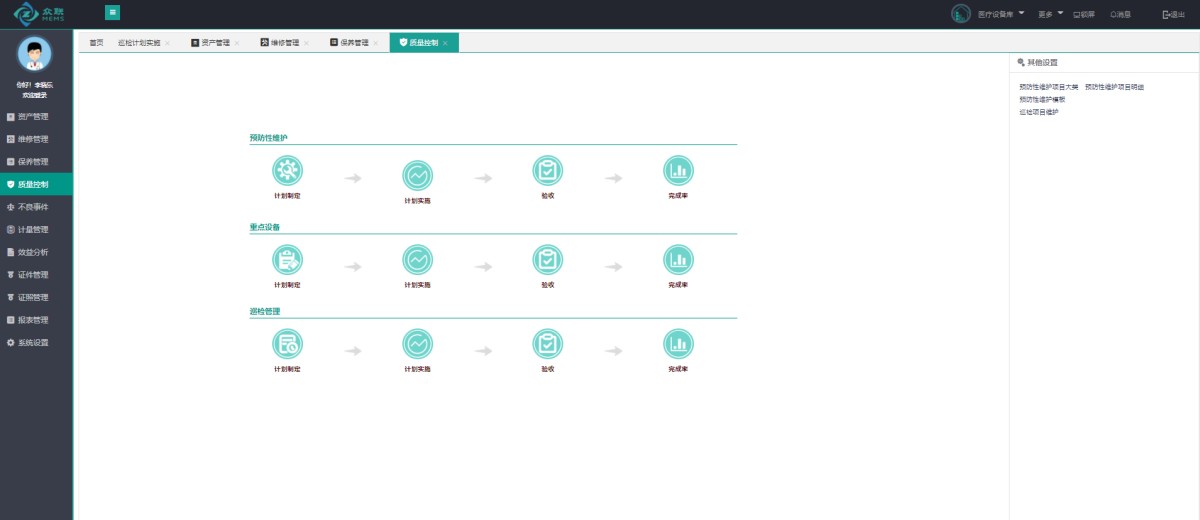The image size is (1200, 520).
Task: Open 报表管理 in the sidebar
Action: [x=36, y=320]
